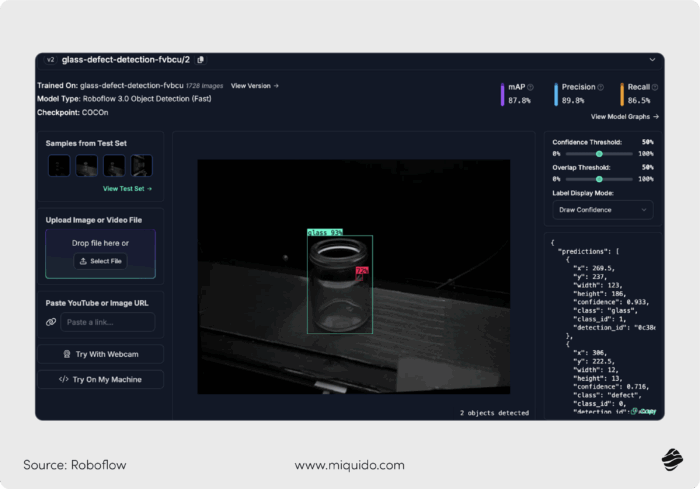Open the View Test Set link
700x489 pixels.
[x=127, y=189]
